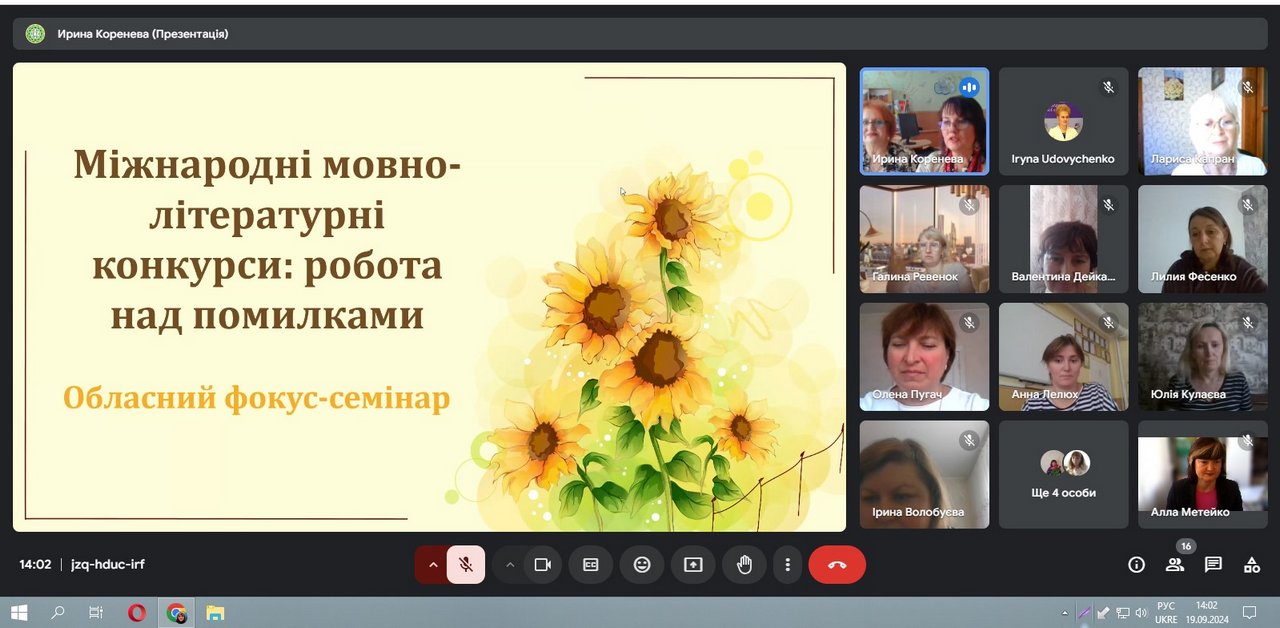Click the presenter avatar icon in top bar

(35, 34)
